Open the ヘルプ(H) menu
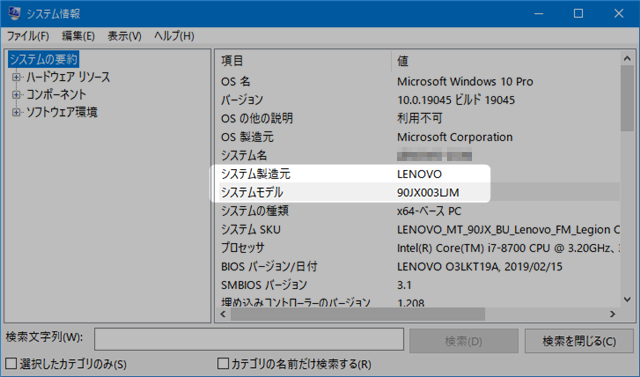The image size is (640, 377). tap(174, 36)
